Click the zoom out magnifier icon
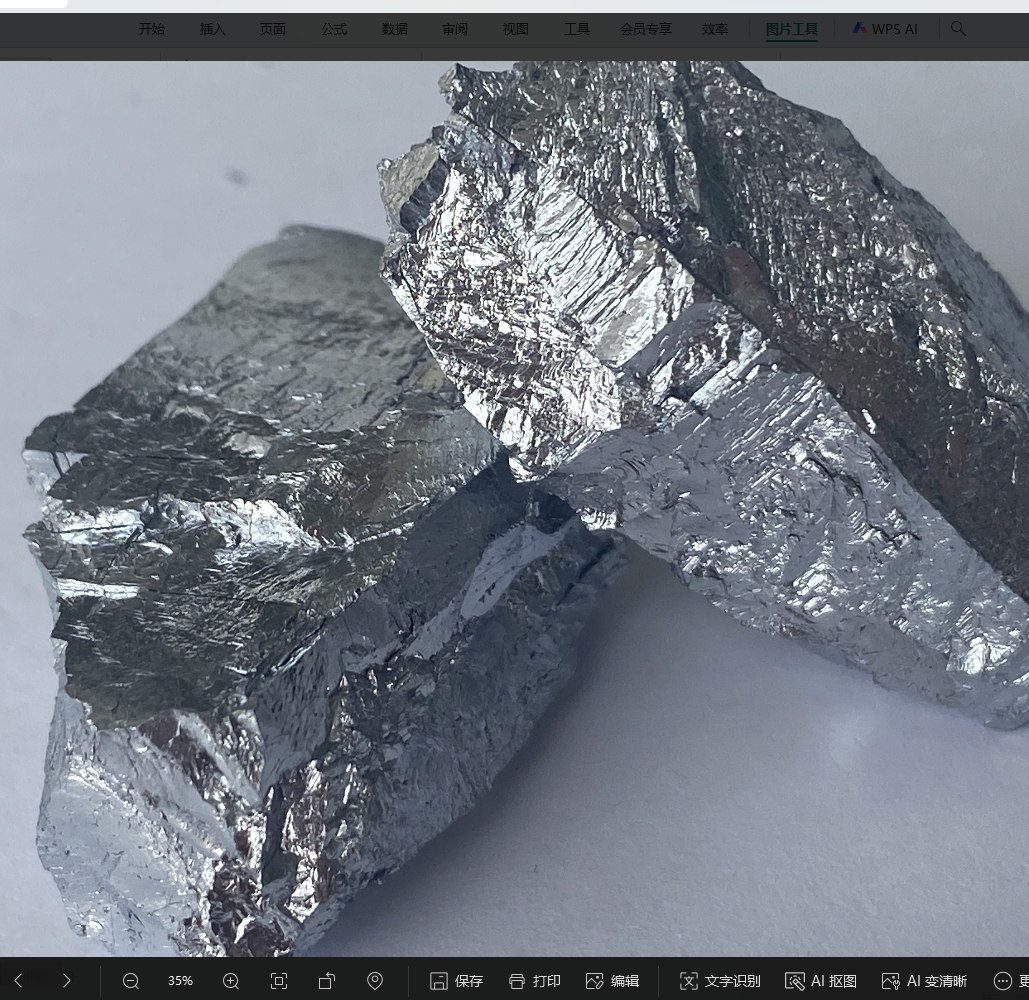Screen dimensions: 1029x1000 point(131,981)
